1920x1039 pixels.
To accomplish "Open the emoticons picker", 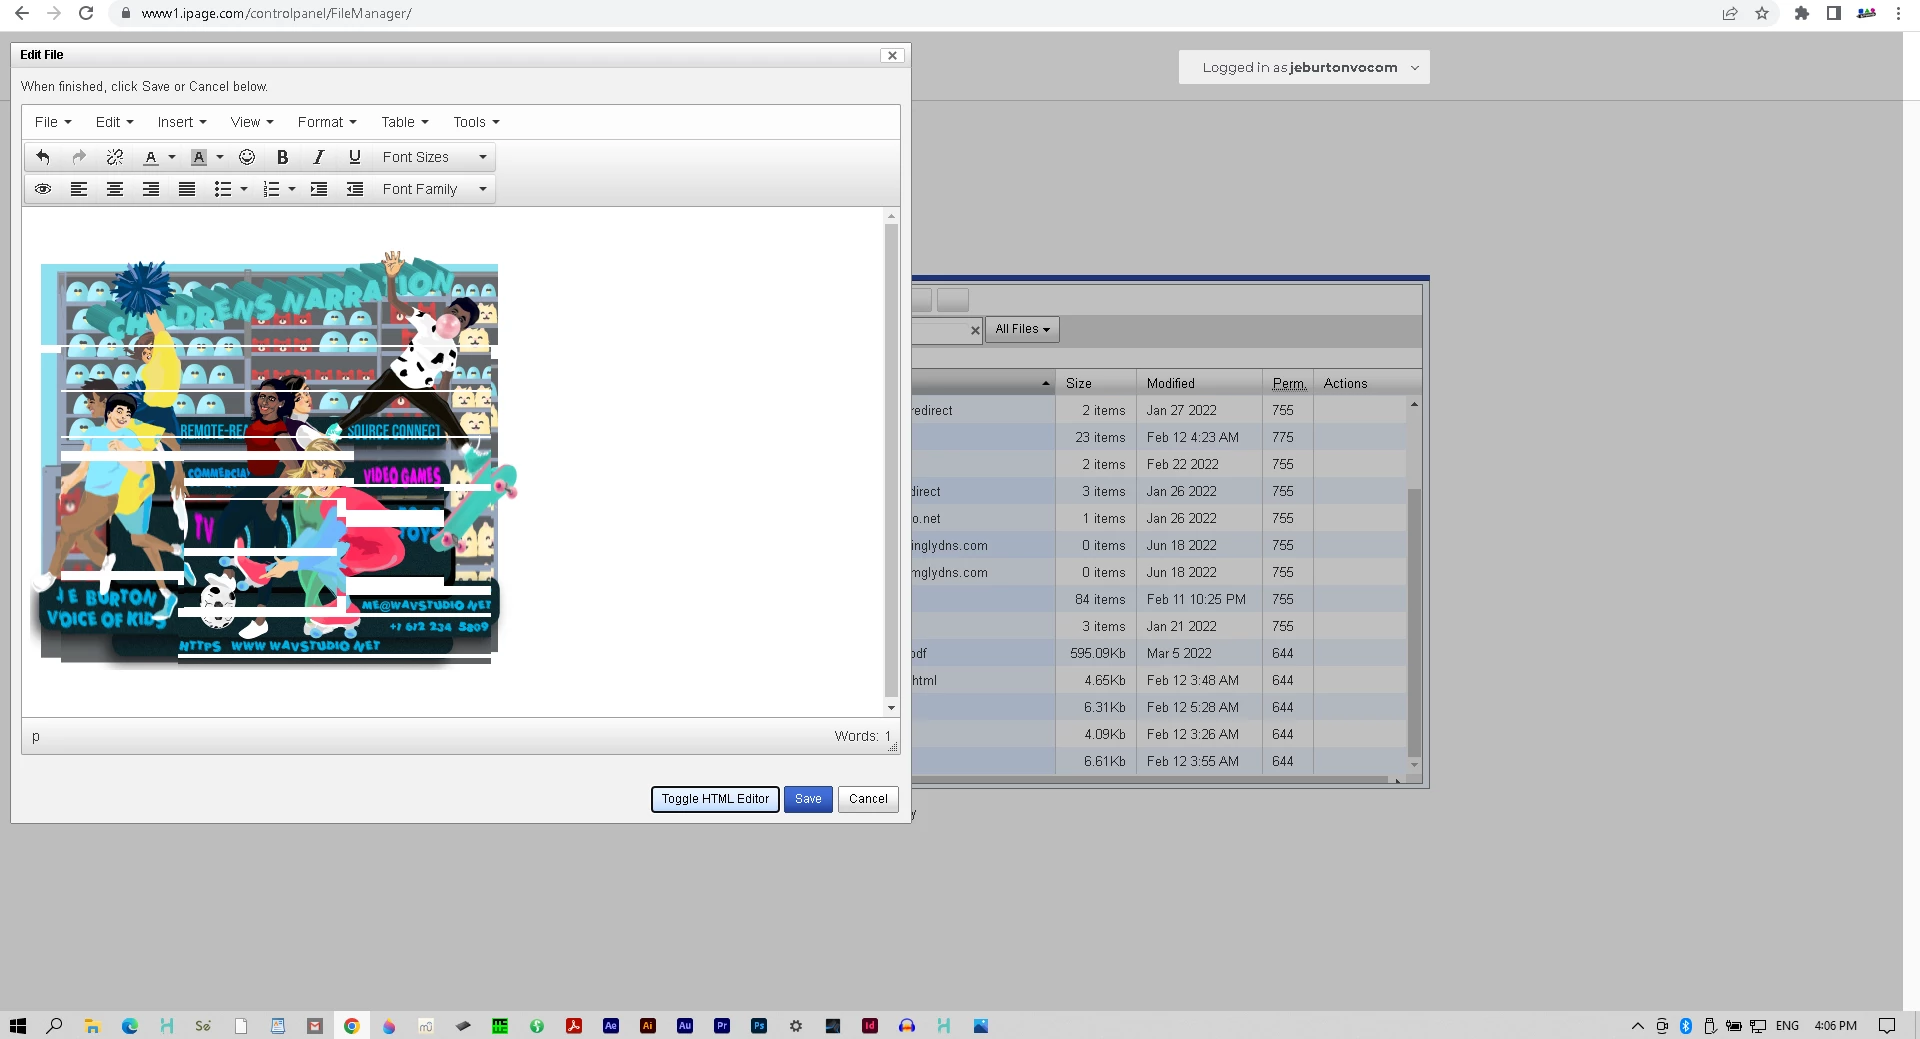I will coord(247,157).
